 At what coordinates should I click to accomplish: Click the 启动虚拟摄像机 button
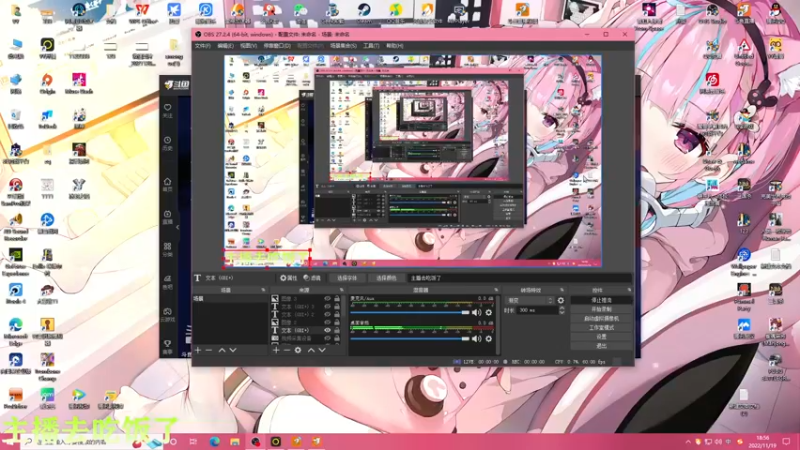coord(601,318)
